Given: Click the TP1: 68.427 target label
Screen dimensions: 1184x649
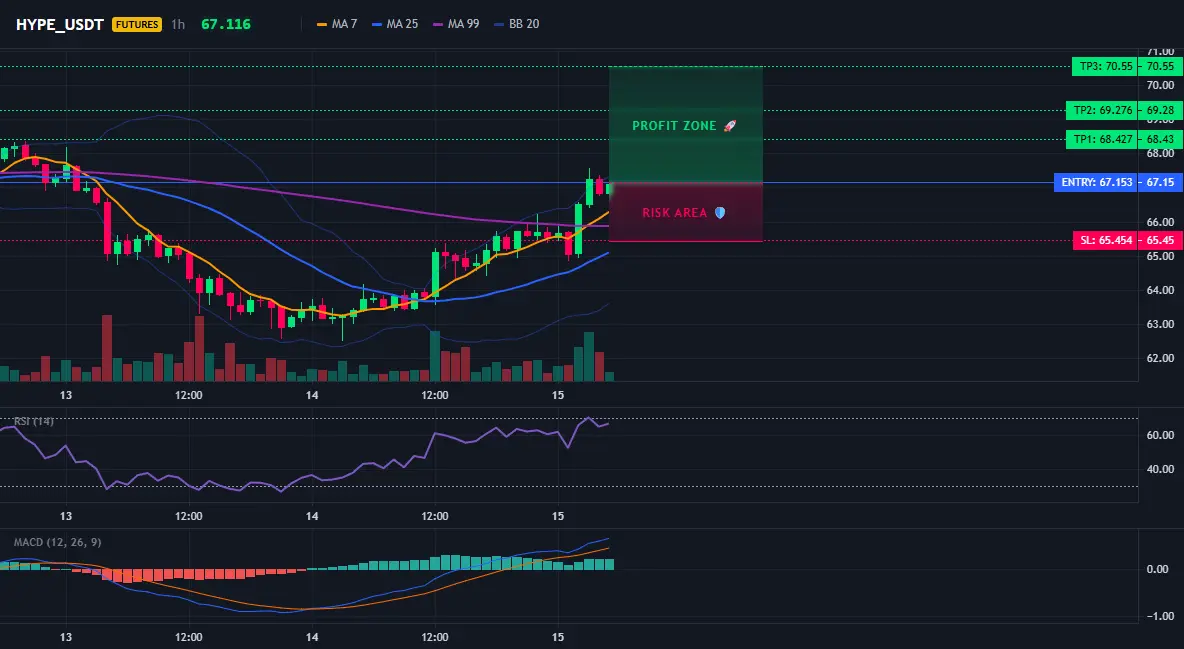Looking at the screenshot, I should click(x=1102, y=139).
